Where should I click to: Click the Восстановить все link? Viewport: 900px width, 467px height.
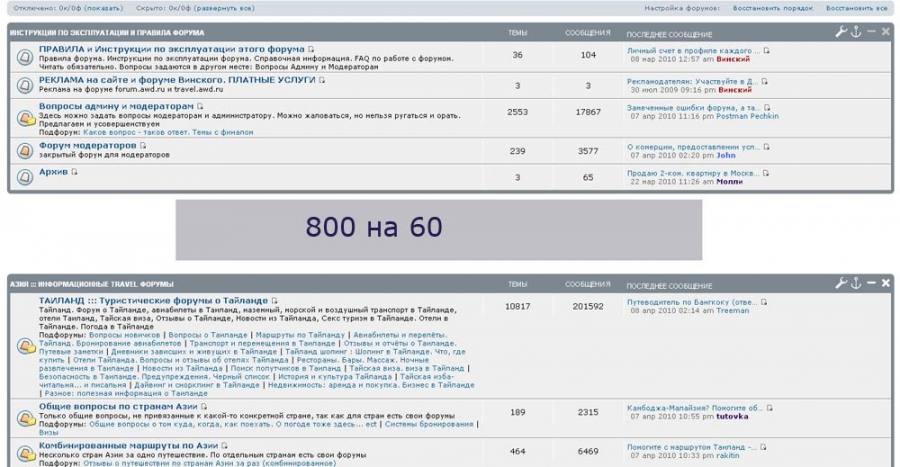point(856,8)
